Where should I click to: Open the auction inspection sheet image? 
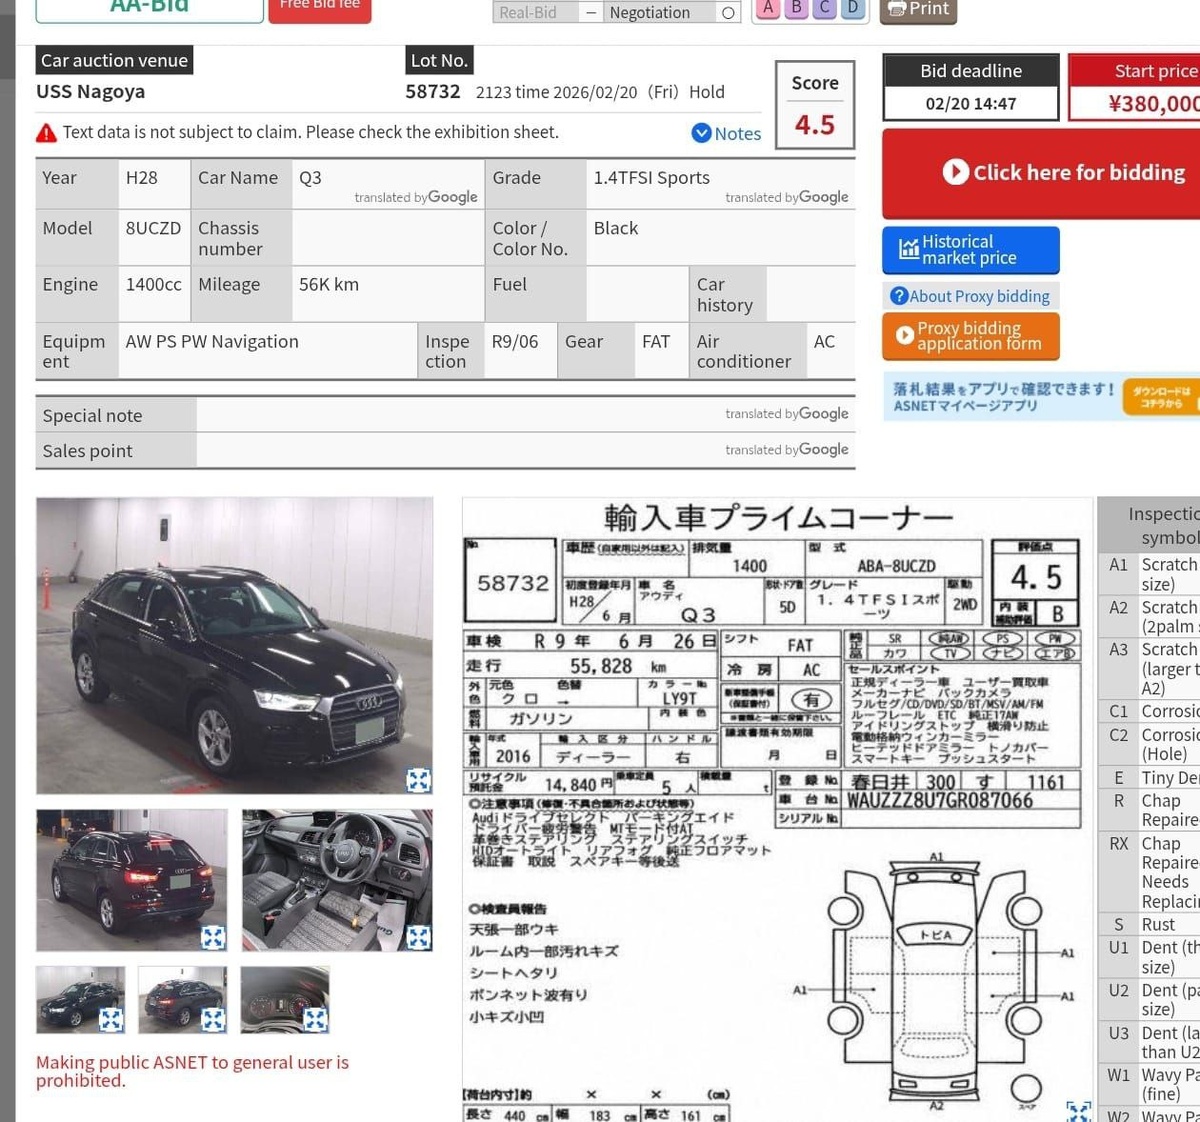coord(777,810)
